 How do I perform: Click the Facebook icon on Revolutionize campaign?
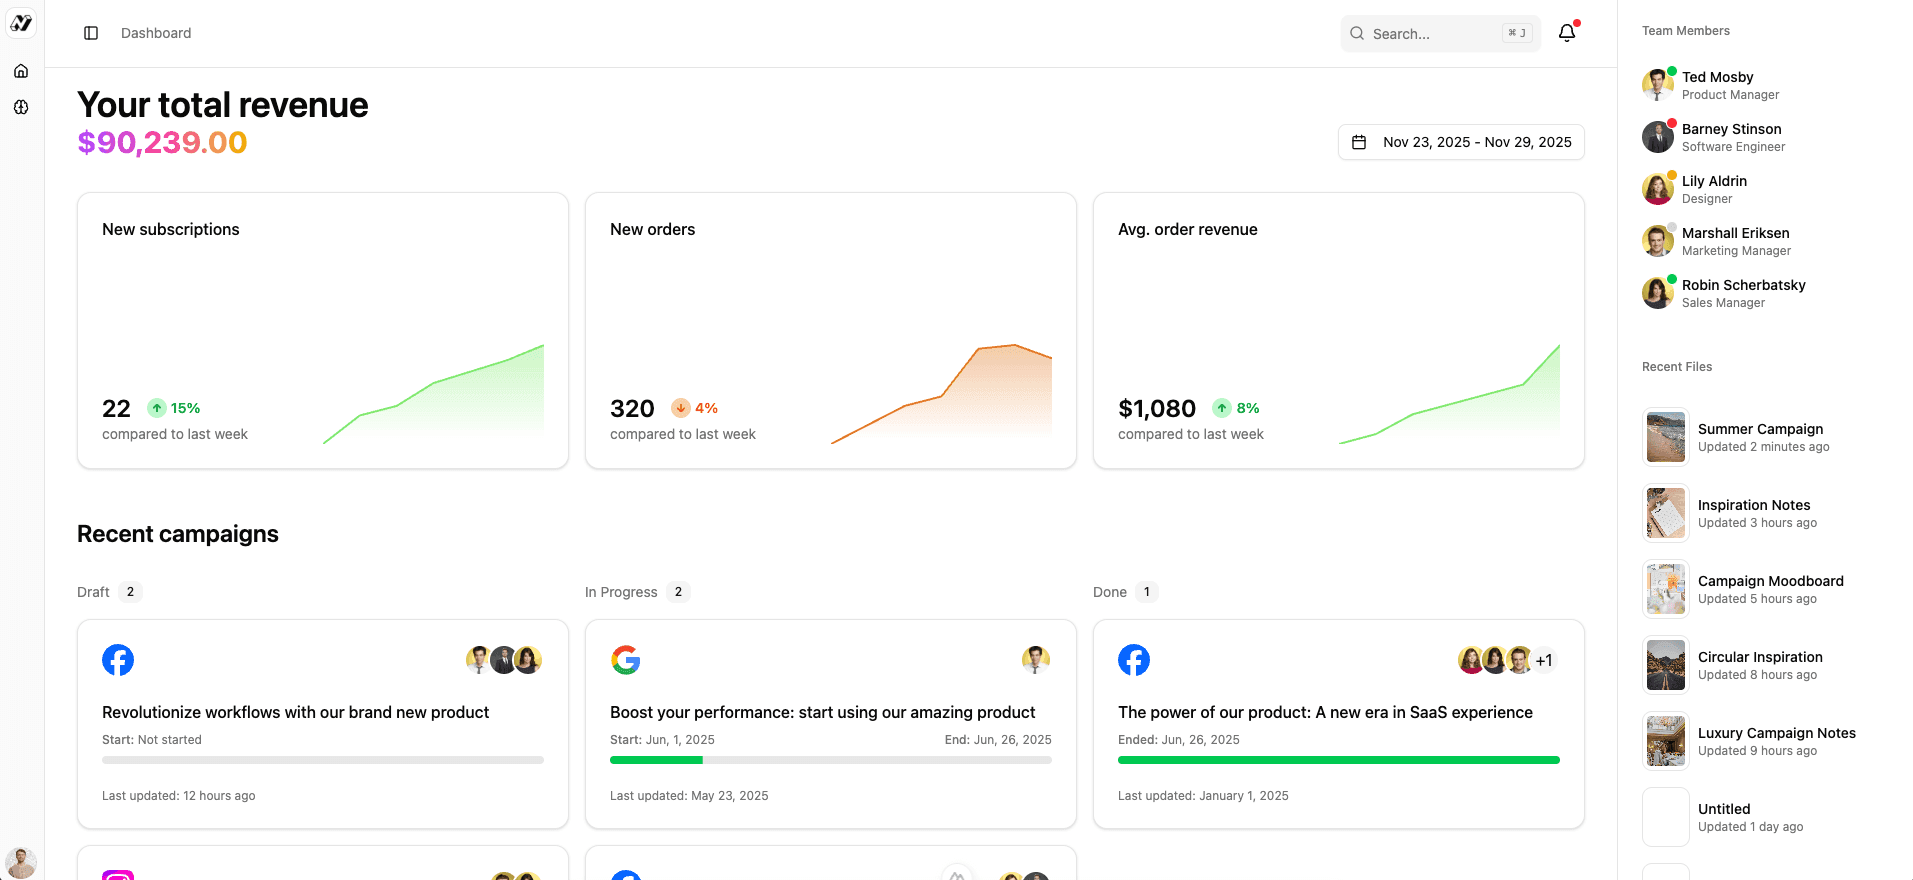pyautogui.click(x=118, y=660)
